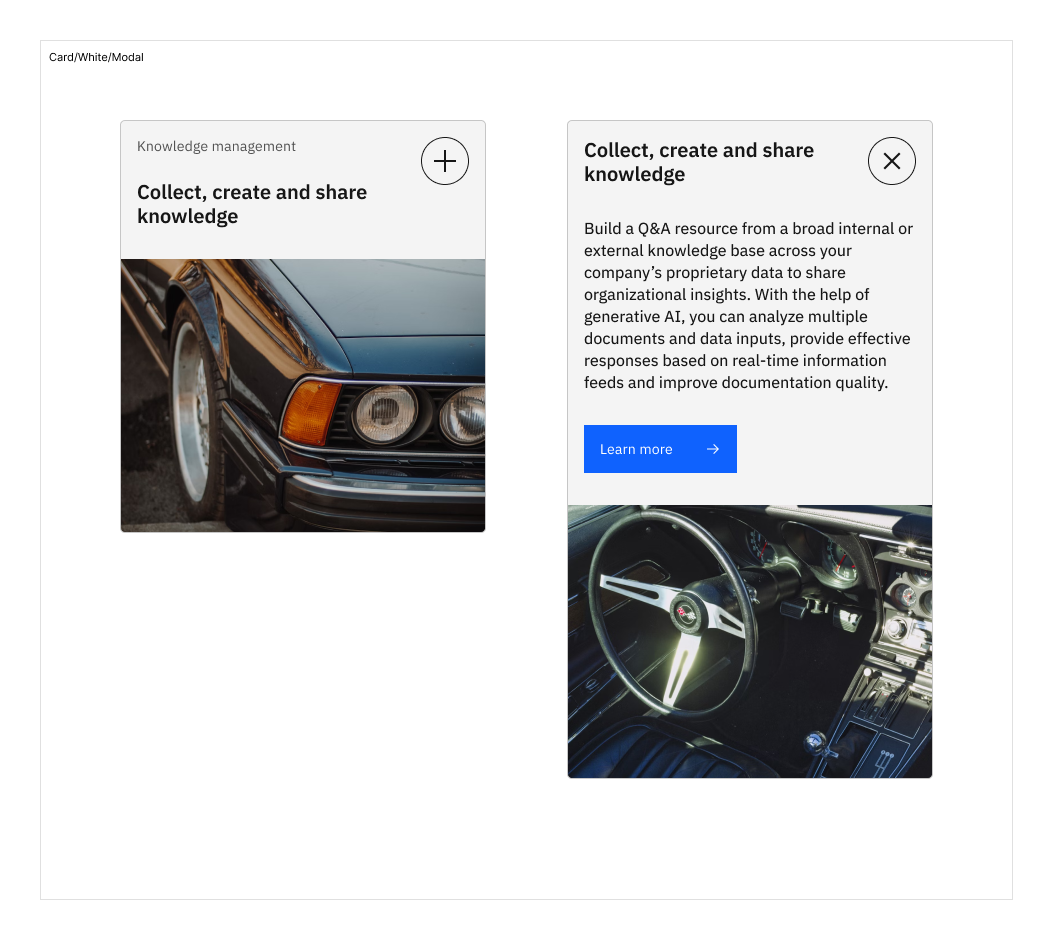Click the arrow icon inside Learn more

tap(713, 449)
